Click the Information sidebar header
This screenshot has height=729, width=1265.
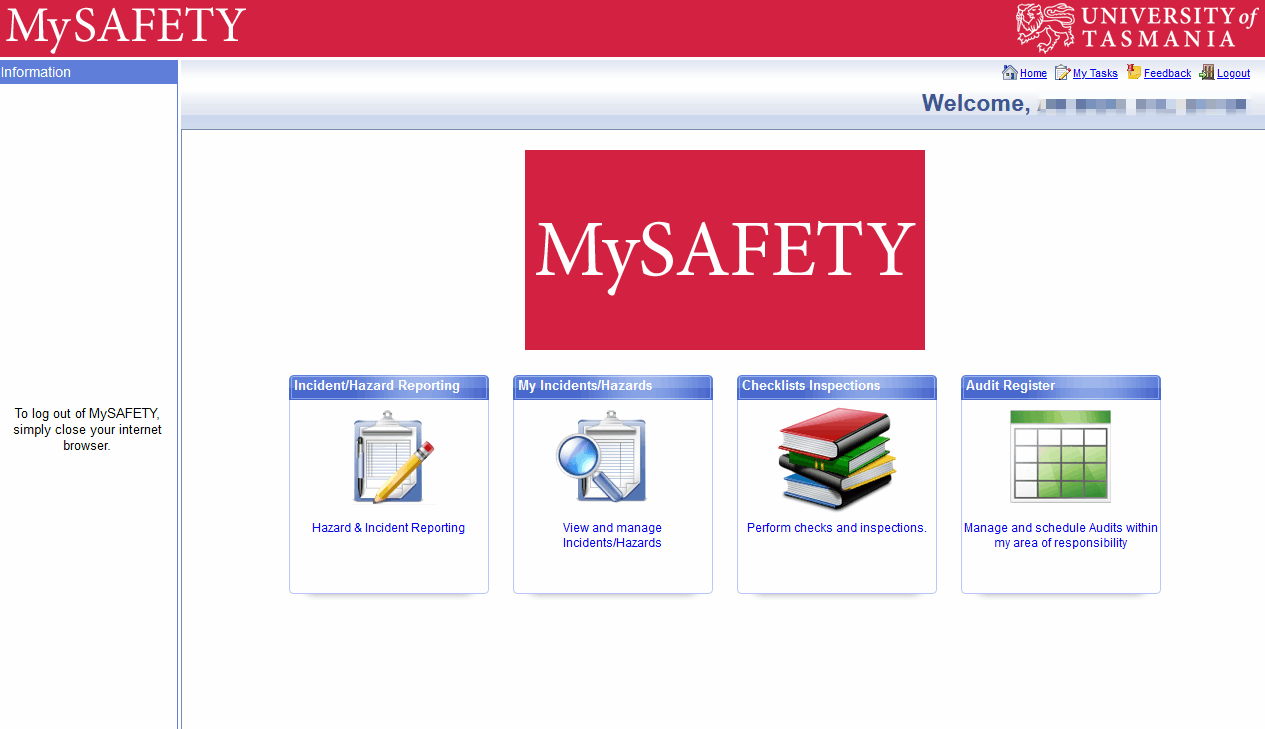[x=89, y=72]
